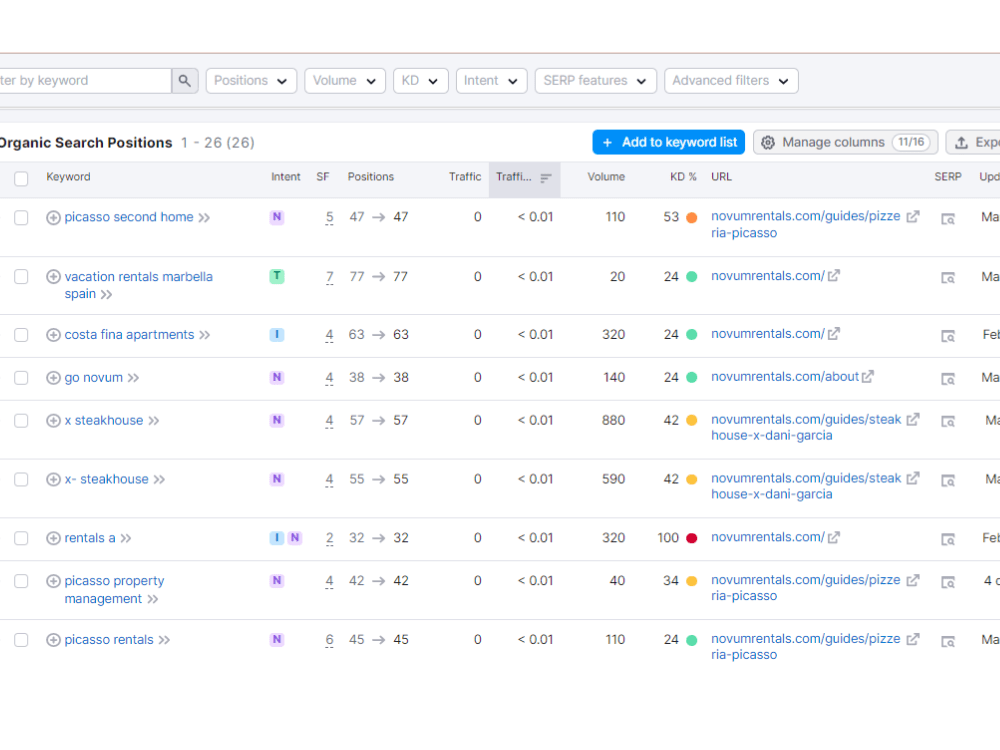Check the x steakhouse row
This screenshot has height=750, width=1000.
(x=21, y=420)
